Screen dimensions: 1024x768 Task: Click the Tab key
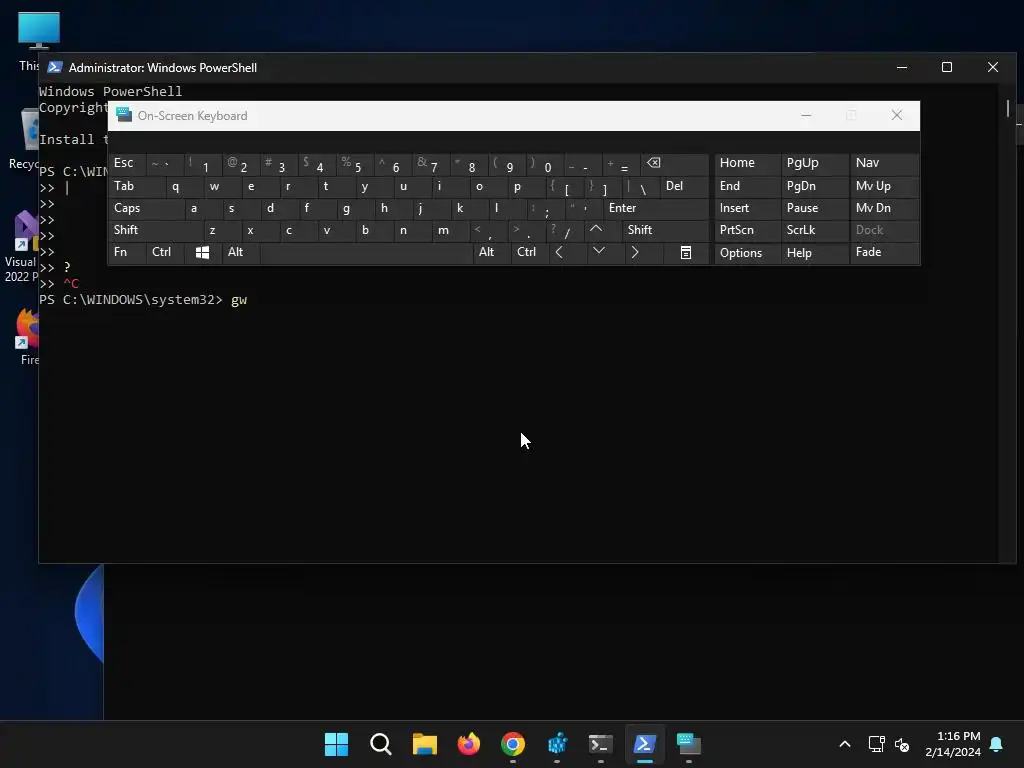[136, 186]
